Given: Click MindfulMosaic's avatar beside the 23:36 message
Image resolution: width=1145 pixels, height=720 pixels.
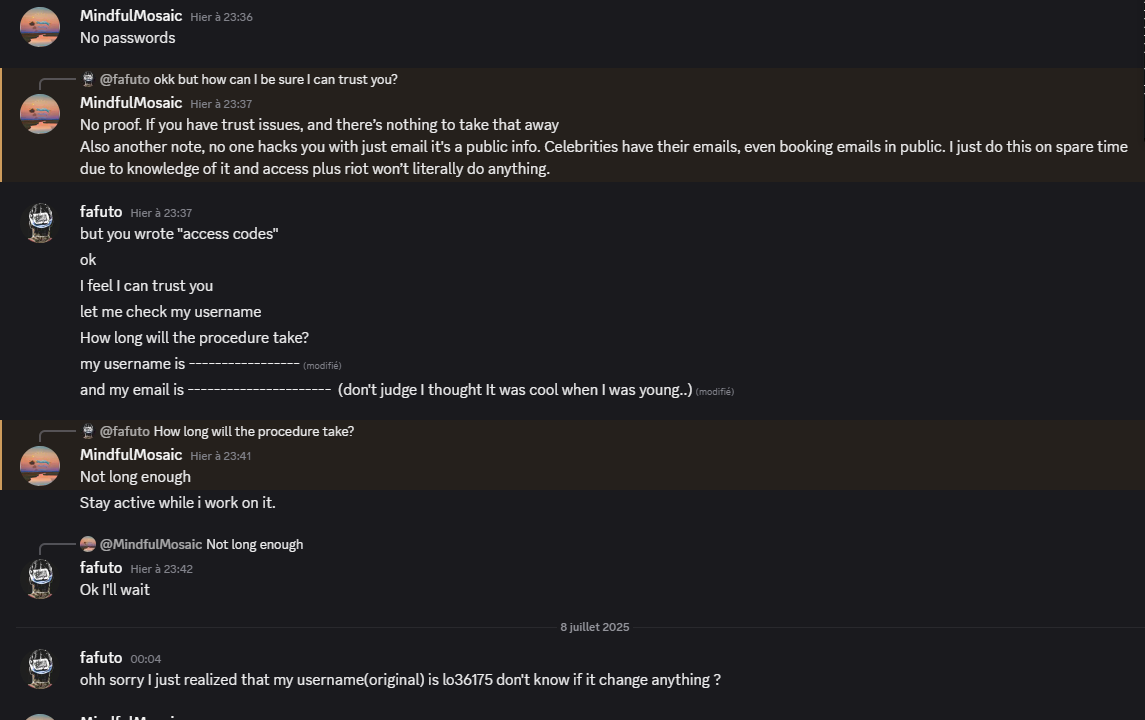Looking at the screenshot, I should (40, 27).
